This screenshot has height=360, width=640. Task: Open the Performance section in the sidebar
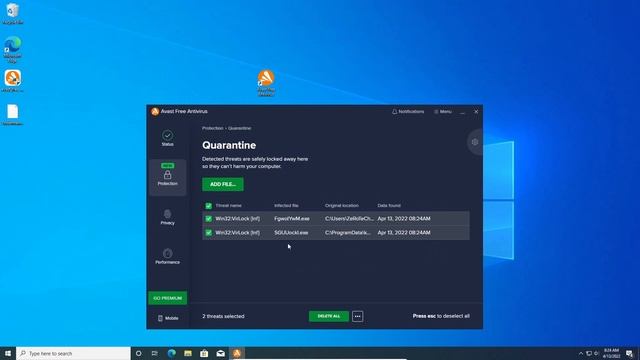167,256
